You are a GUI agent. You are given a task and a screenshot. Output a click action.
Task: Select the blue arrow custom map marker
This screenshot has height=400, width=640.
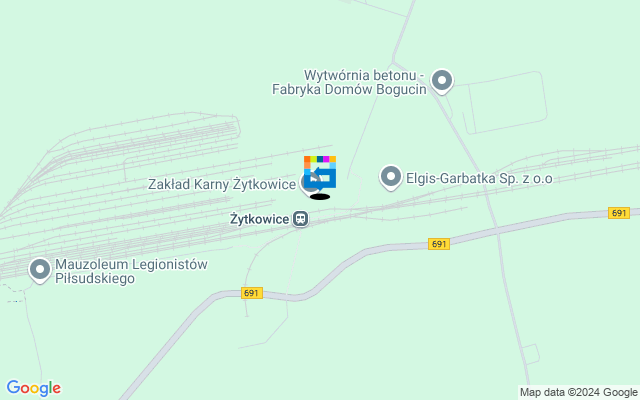coord(320,173)
